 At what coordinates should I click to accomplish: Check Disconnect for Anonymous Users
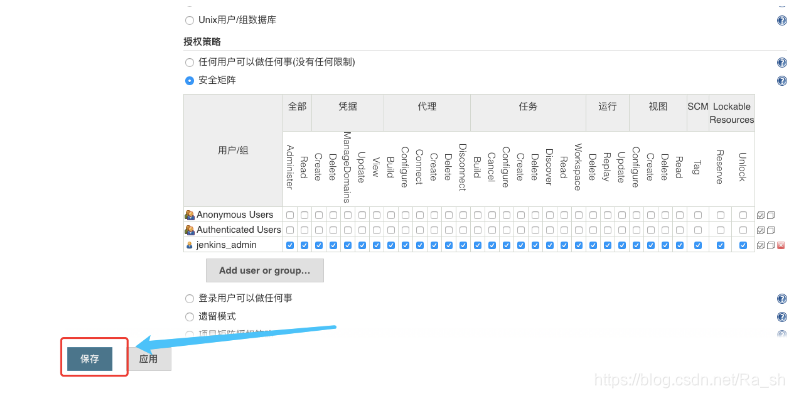(x=463, y=215)
